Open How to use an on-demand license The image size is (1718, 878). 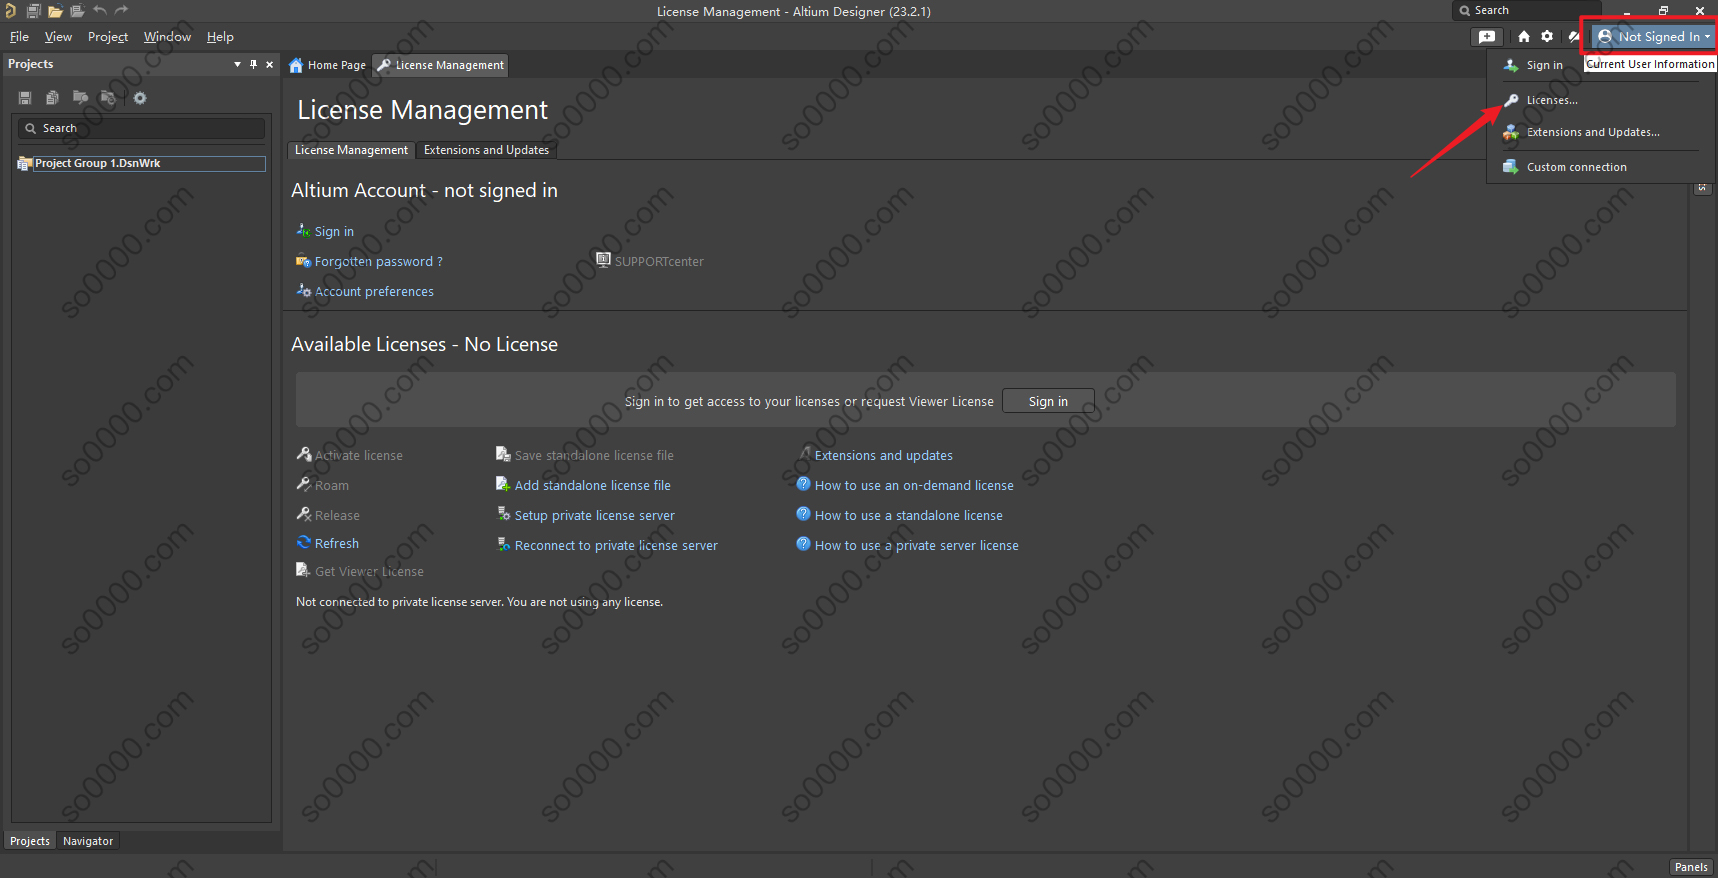click(x=914, y=485)
